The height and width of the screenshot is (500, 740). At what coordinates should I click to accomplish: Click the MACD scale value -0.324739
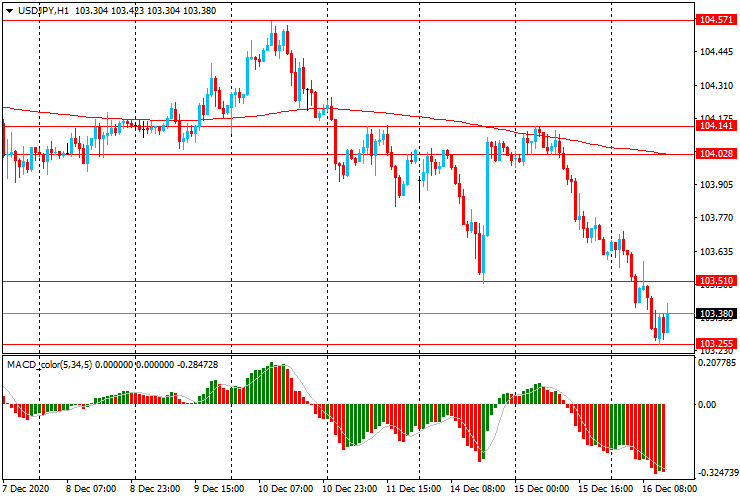718,473
